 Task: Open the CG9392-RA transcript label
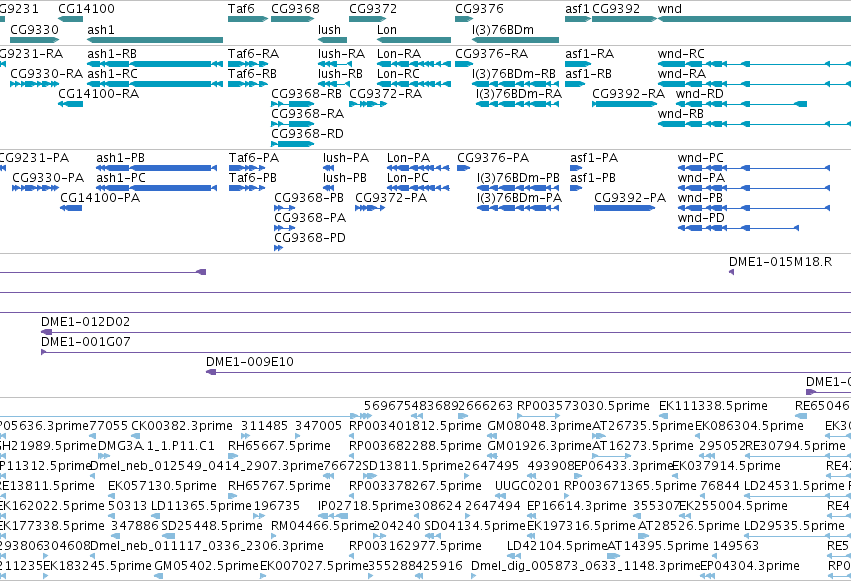point(628,94)
